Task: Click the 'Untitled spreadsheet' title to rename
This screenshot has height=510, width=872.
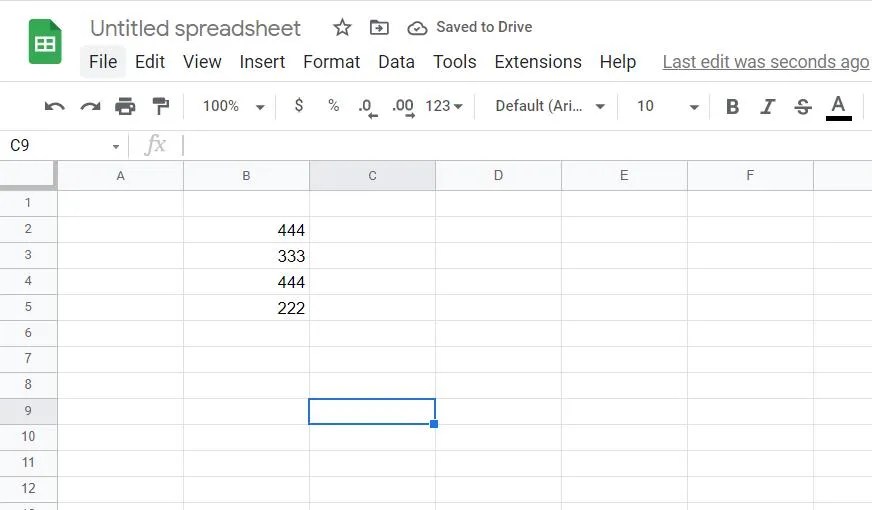Action: [195, 28]
